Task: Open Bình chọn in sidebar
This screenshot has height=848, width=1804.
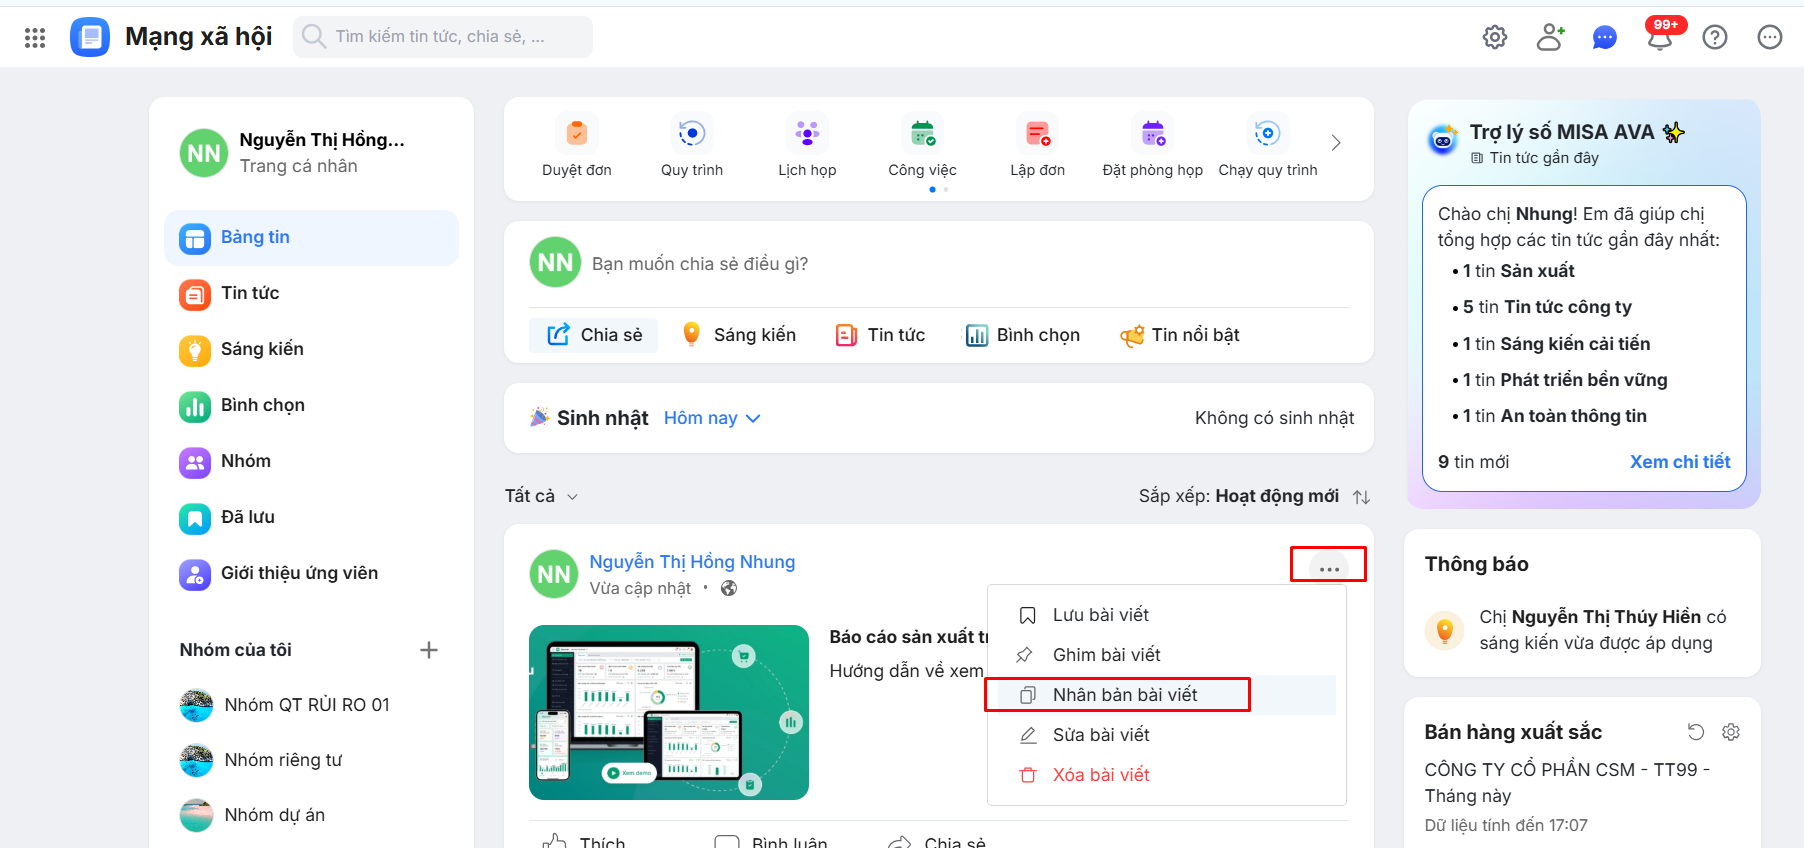Action: (x=311, y=406)
